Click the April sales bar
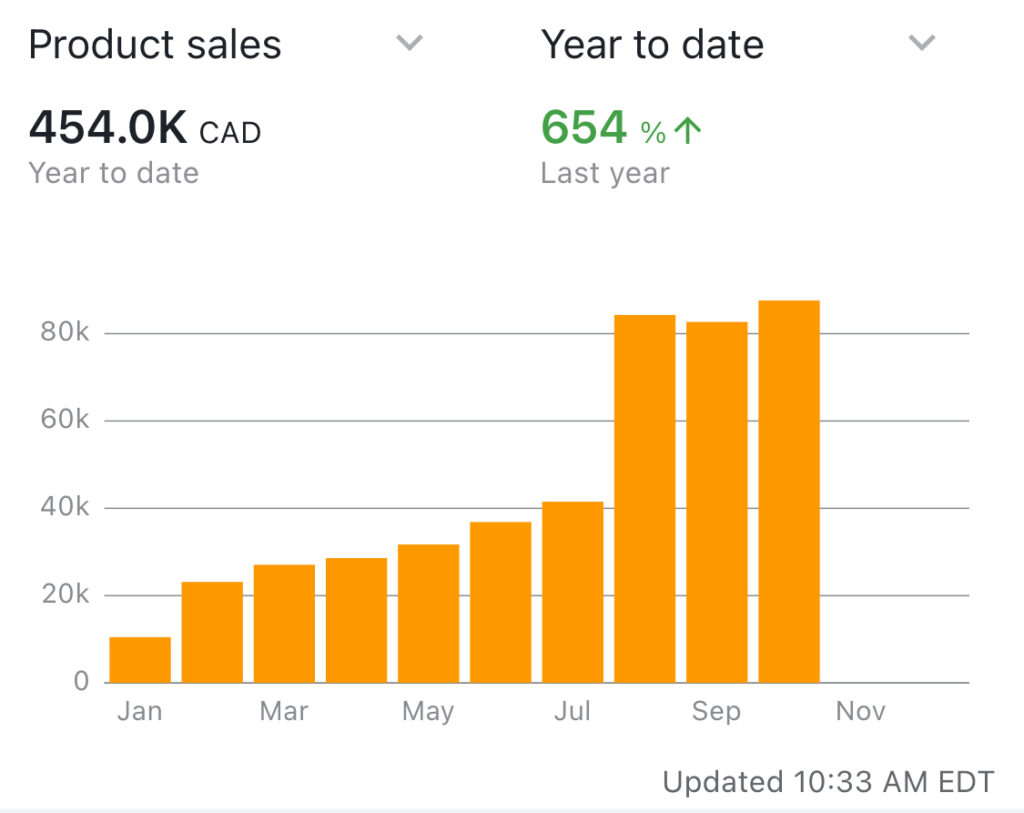The width and height of the screenshot is (1024, 813). 356,620
